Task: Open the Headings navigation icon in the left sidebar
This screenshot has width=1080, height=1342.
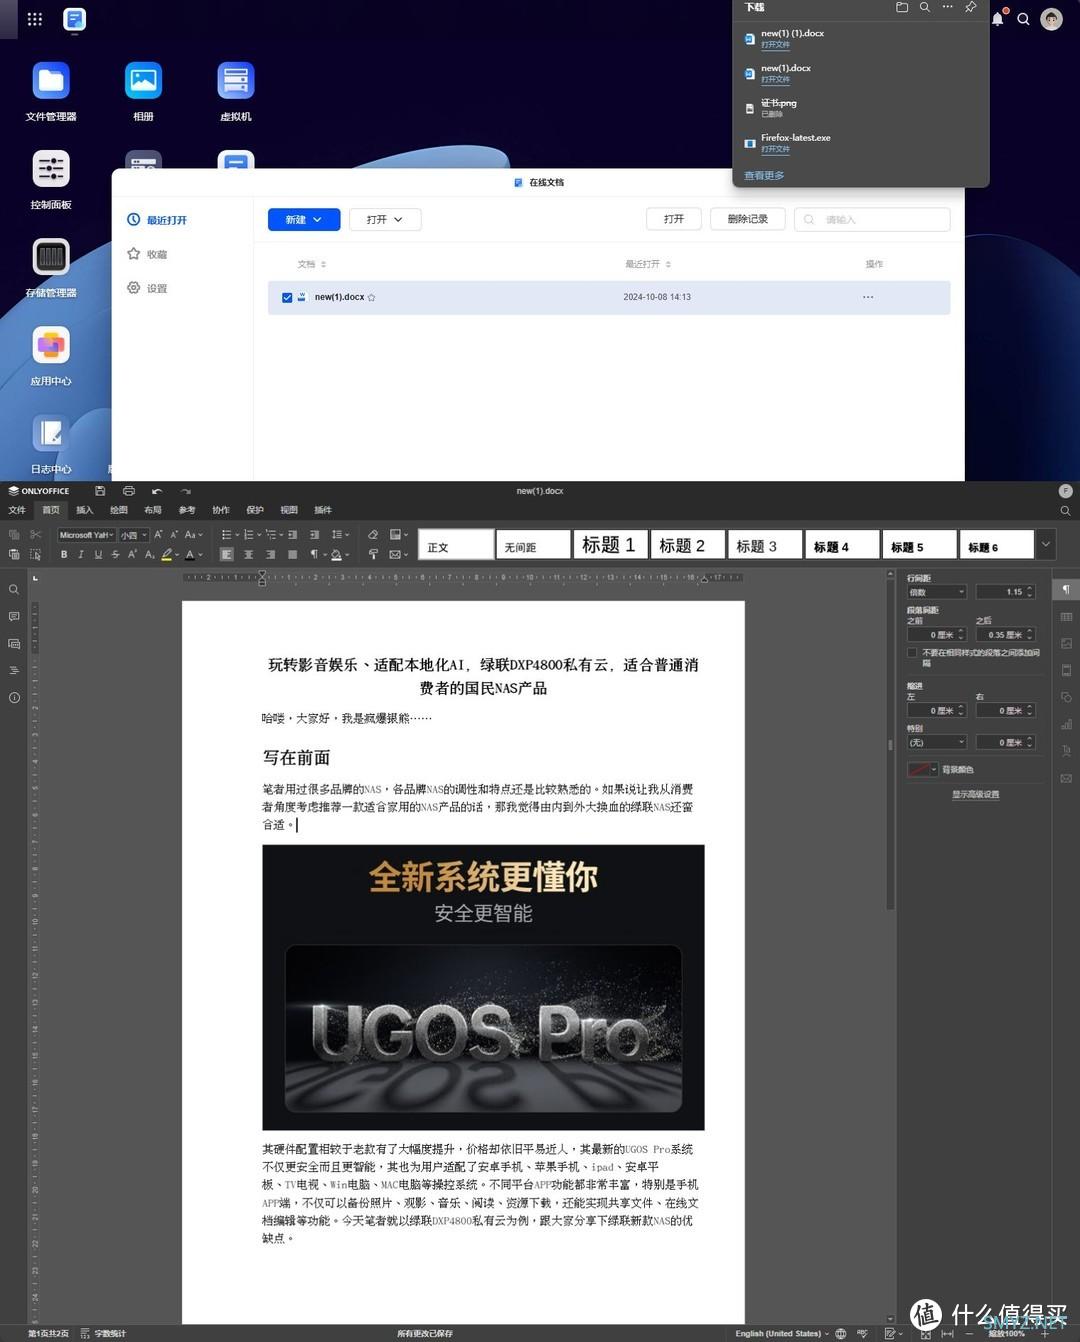Action: (x=14, y=670)
